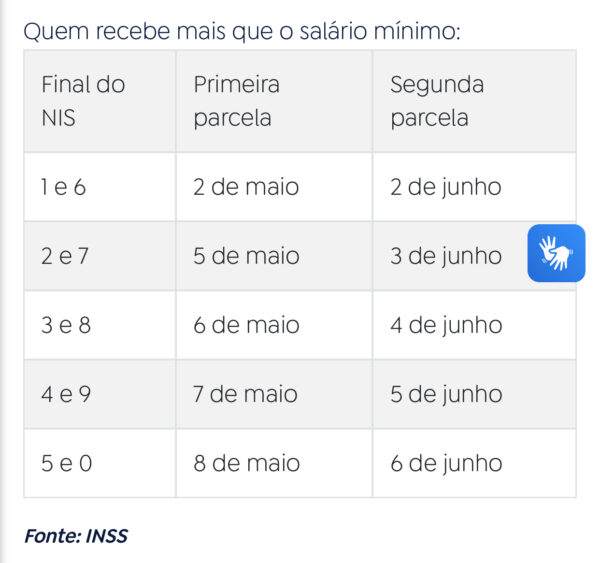This screenshot has width=600, height=563.
Task: Click the '6 de maio' date cell
Action: click(x=246, y=325)
